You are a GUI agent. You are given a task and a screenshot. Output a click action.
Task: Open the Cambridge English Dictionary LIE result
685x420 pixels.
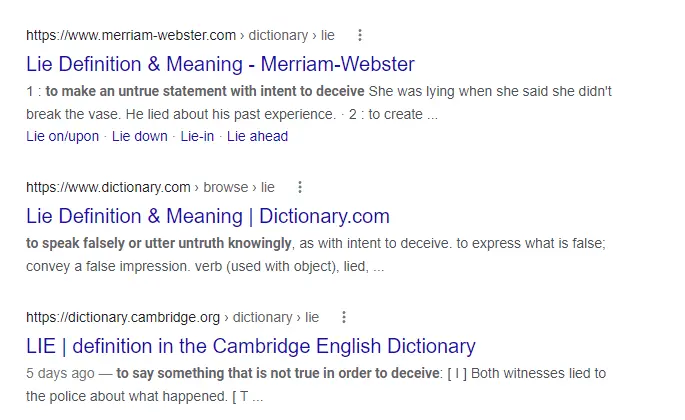coord(251,347)
